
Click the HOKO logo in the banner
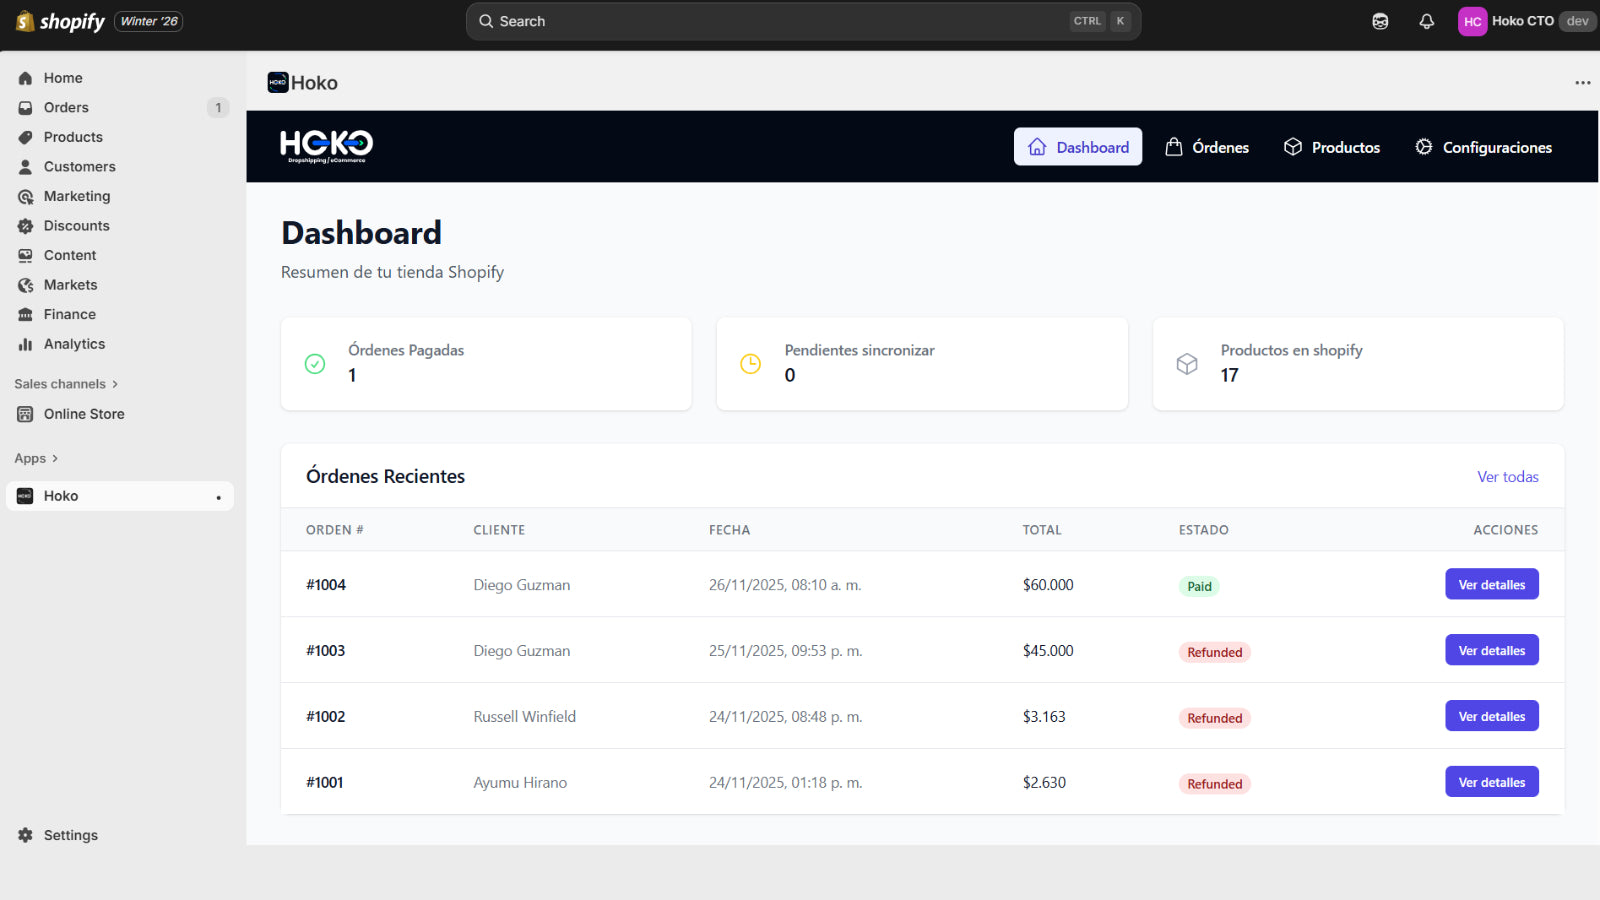[327, 146]
